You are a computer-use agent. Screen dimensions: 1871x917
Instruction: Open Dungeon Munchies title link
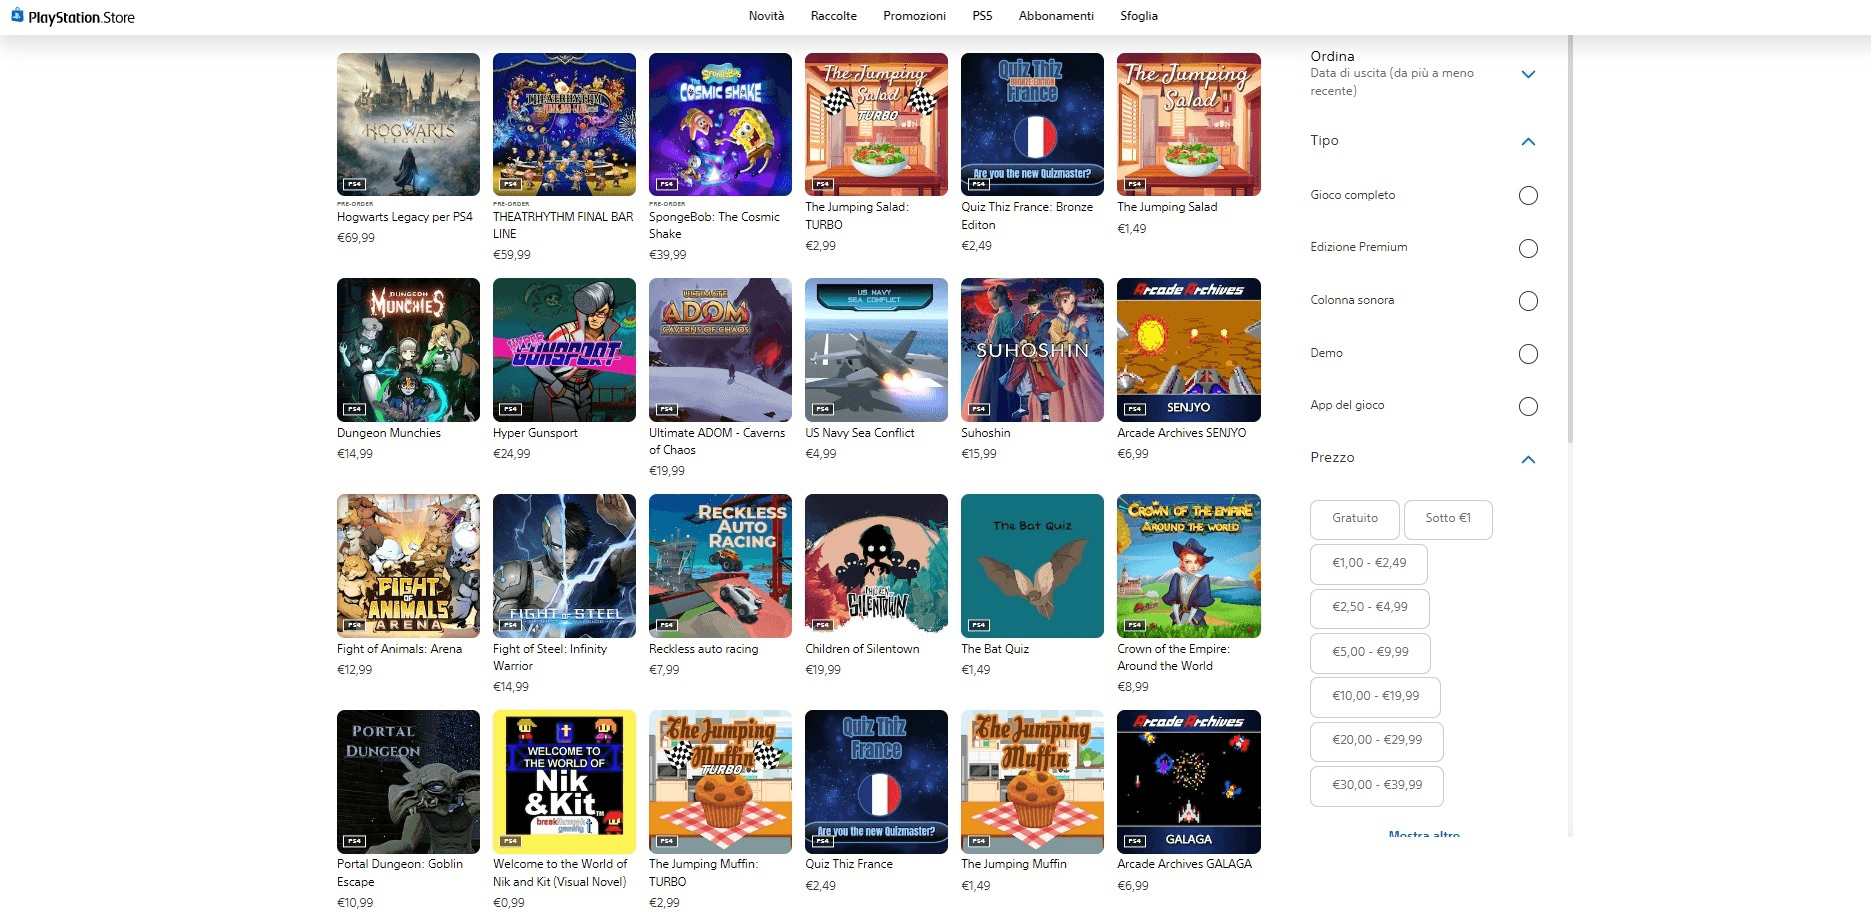(x=389, y=433)
